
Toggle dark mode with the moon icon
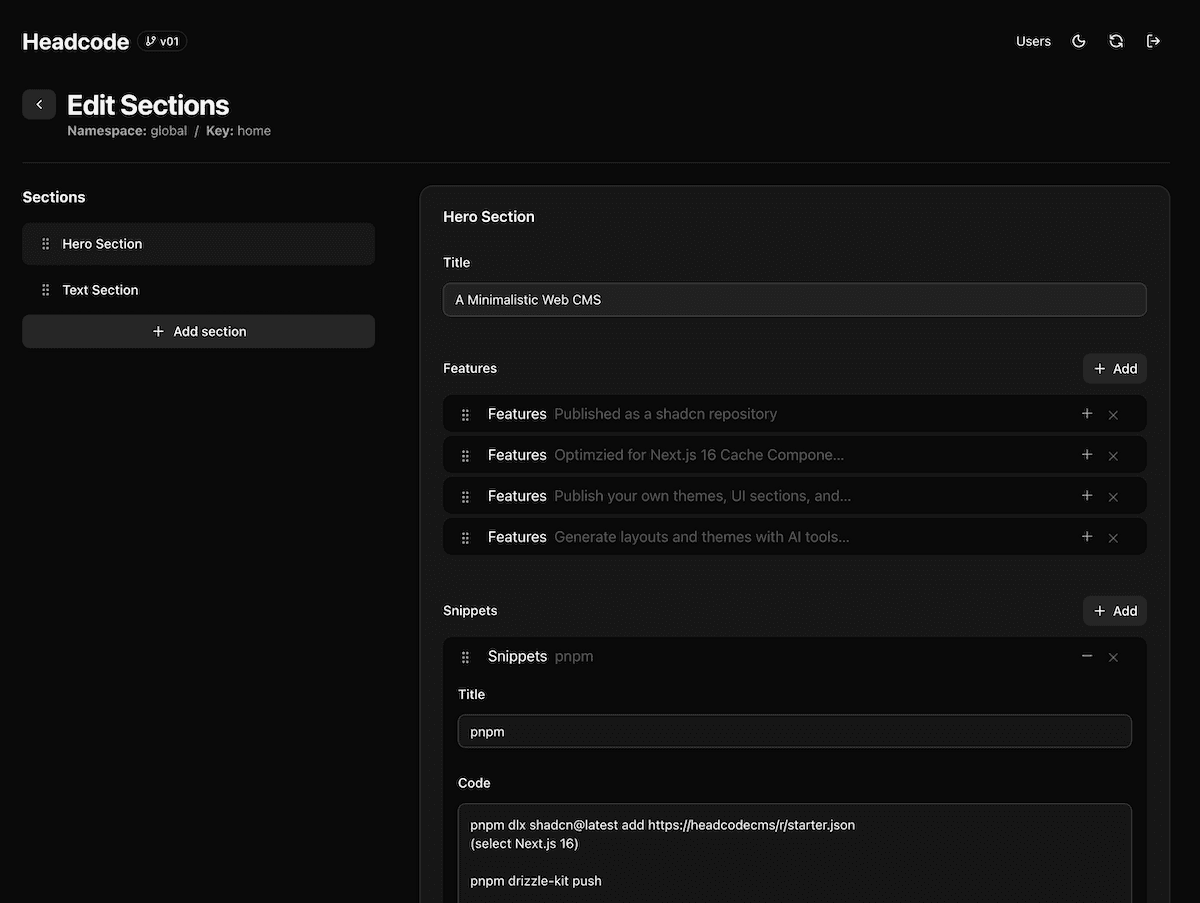coord(1078,41)
